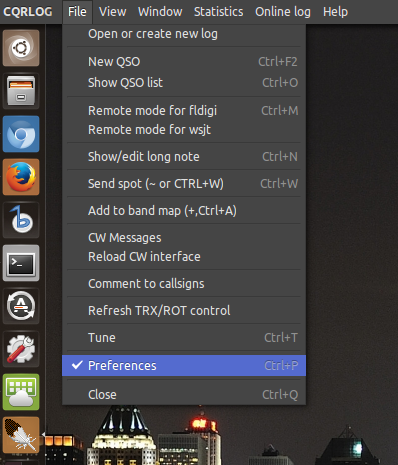Open the Online log menu

[283, 12]
